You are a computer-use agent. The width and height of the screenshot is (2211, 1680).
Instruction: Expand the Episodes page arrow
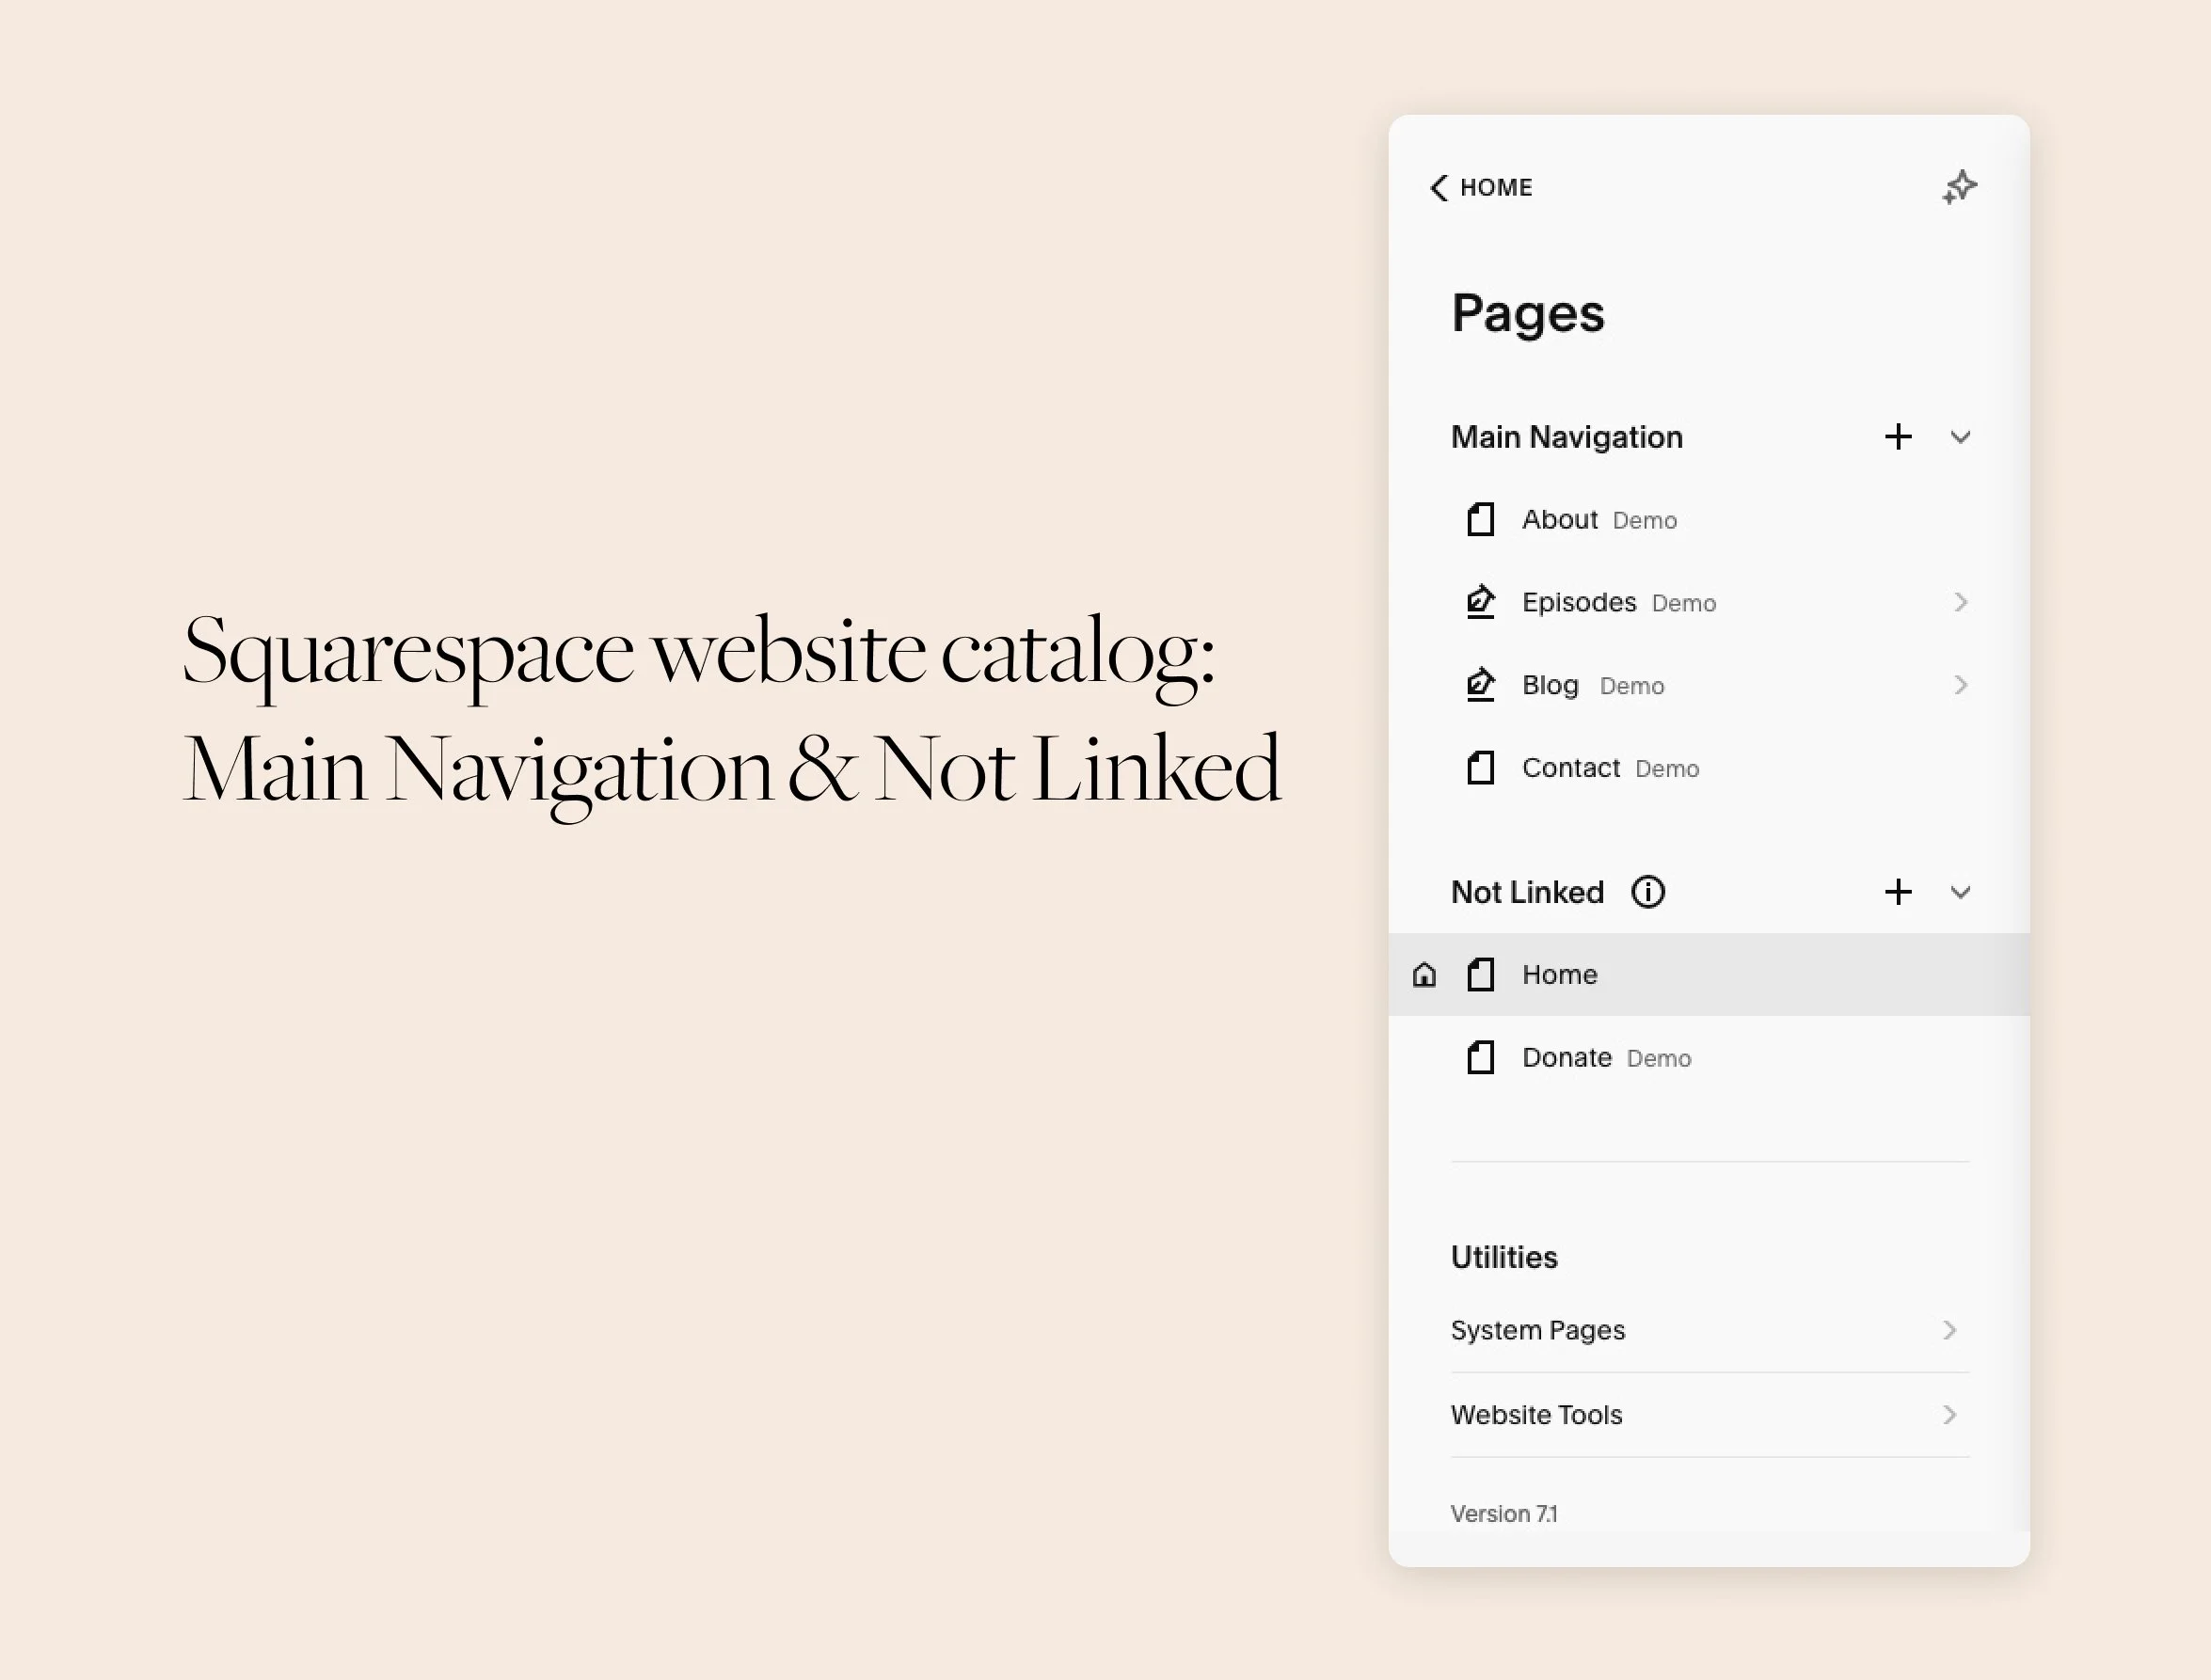1960,602
